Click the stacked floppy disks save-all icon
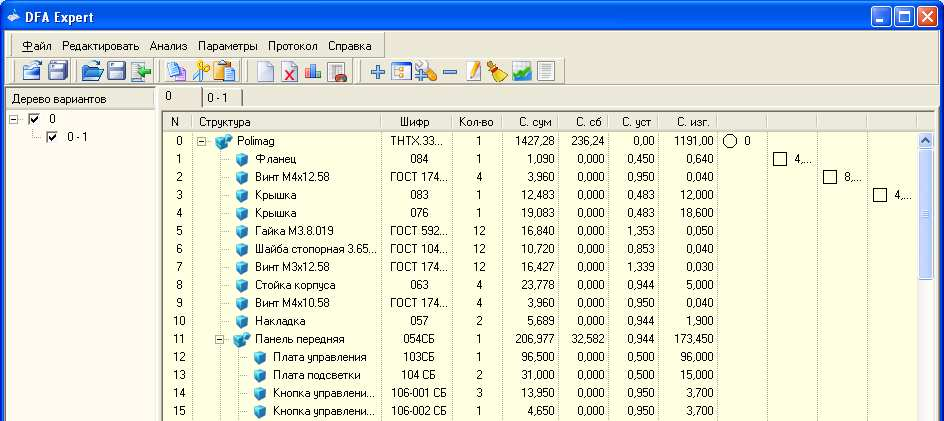Image resolution: width=944 pixels, height=421 pixels. tap(58, 71)
